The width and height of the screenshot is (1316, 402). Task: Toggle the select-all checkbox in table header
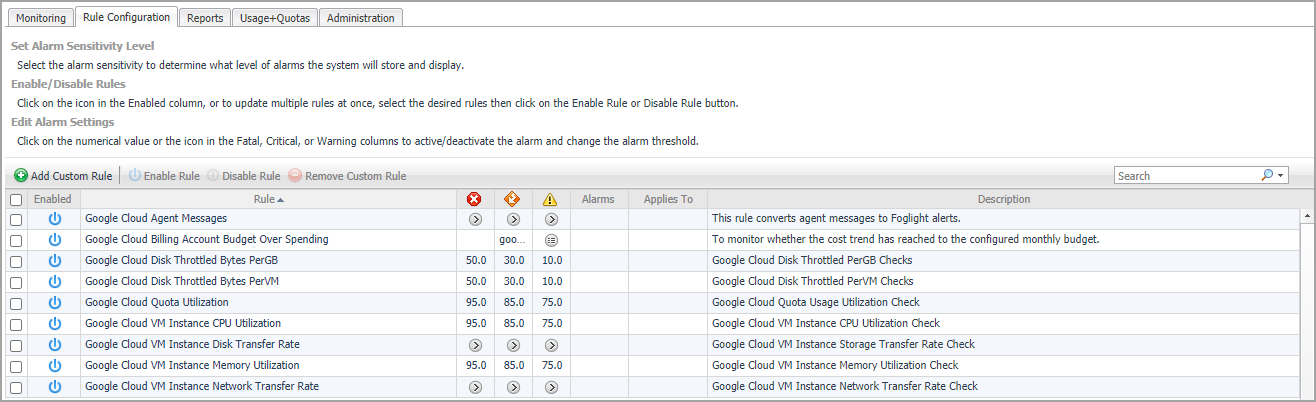coord(16,200)
